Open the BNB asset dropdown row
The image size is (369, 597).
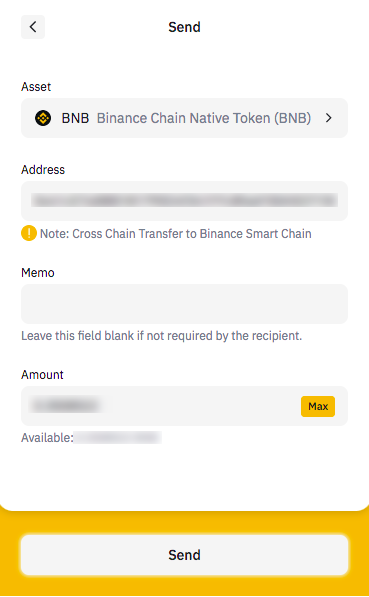pos(184,118)
